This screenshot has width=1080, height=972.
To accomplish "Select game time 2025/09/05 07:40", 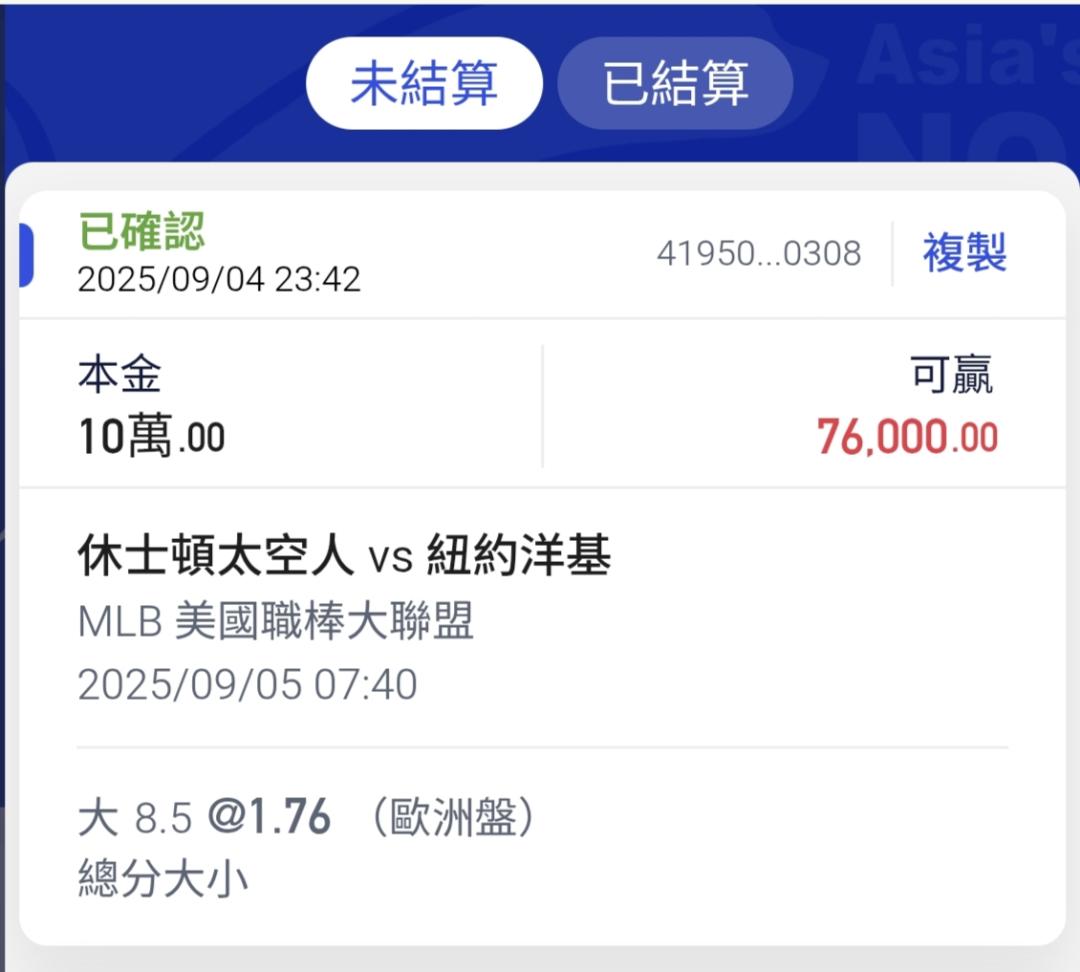I will [247, 685].
